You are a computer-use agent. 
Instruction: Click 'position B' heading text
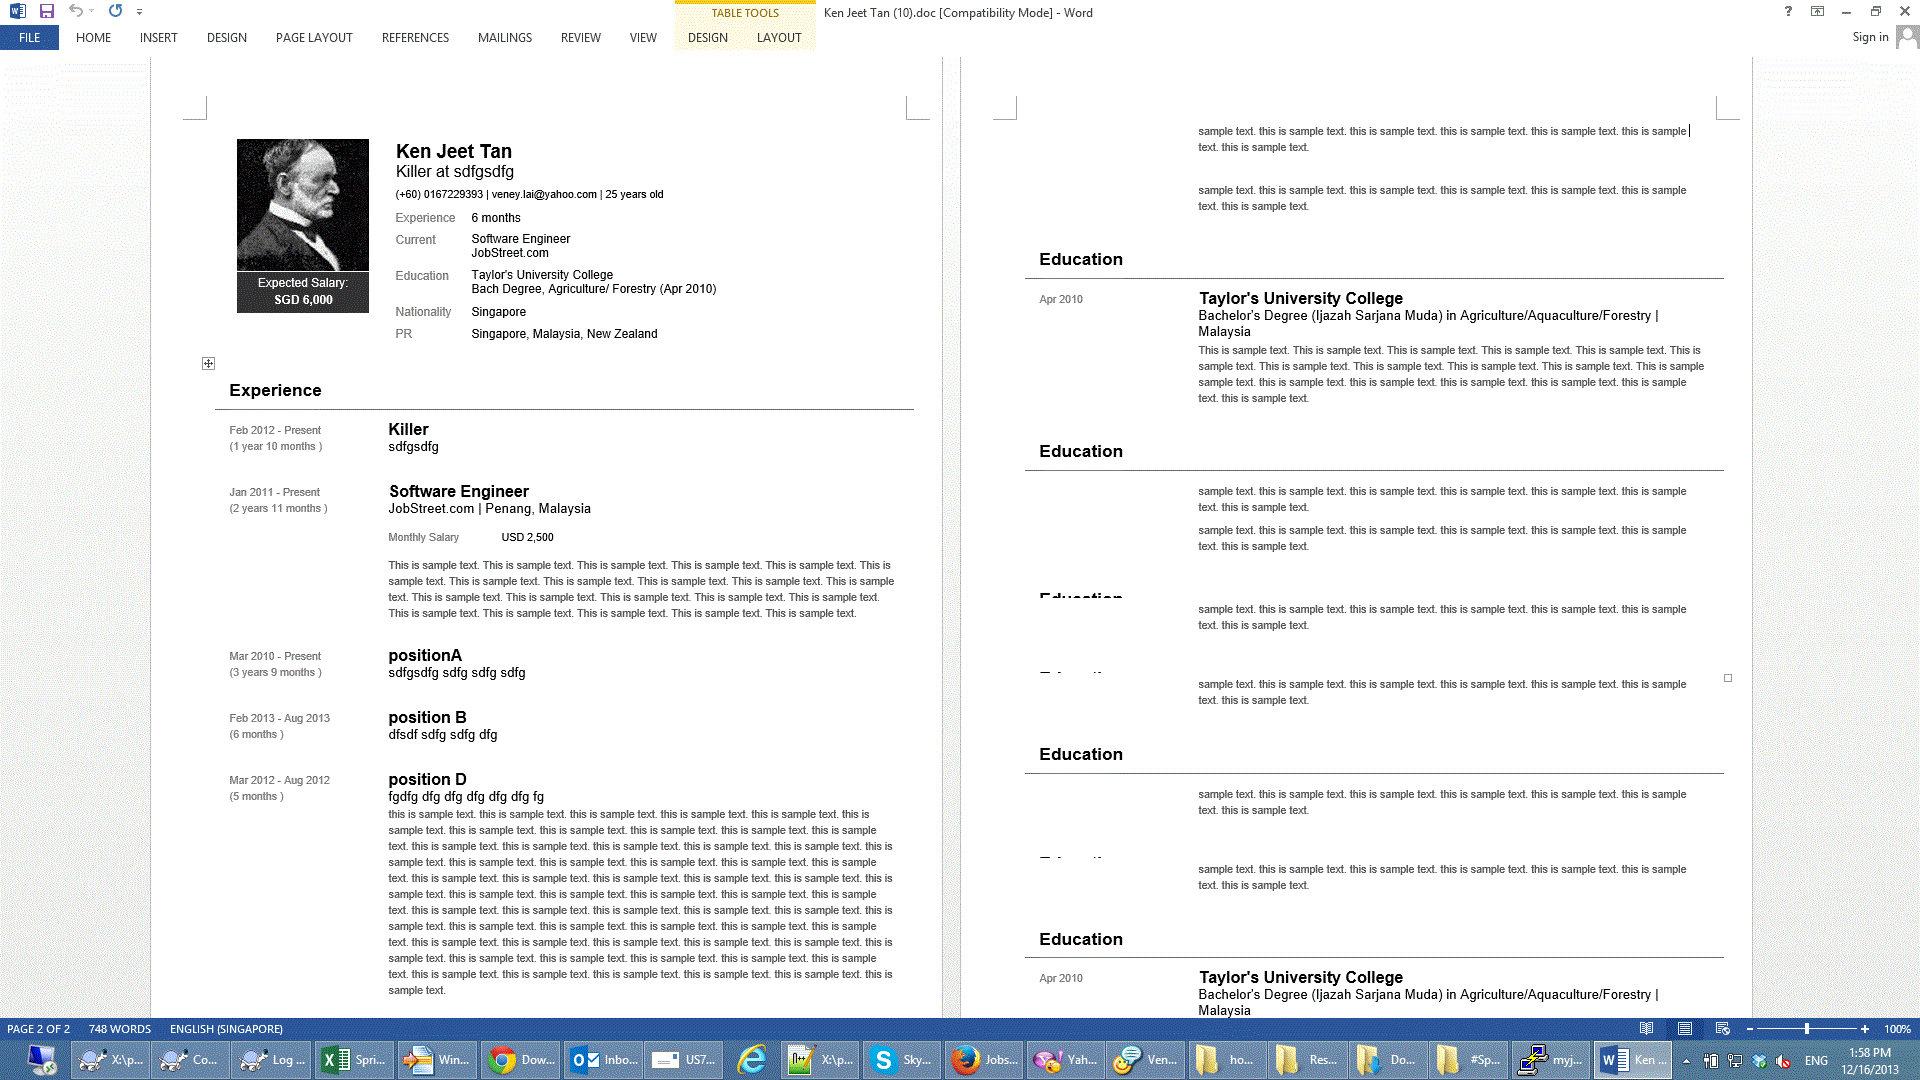click(427, 717)
